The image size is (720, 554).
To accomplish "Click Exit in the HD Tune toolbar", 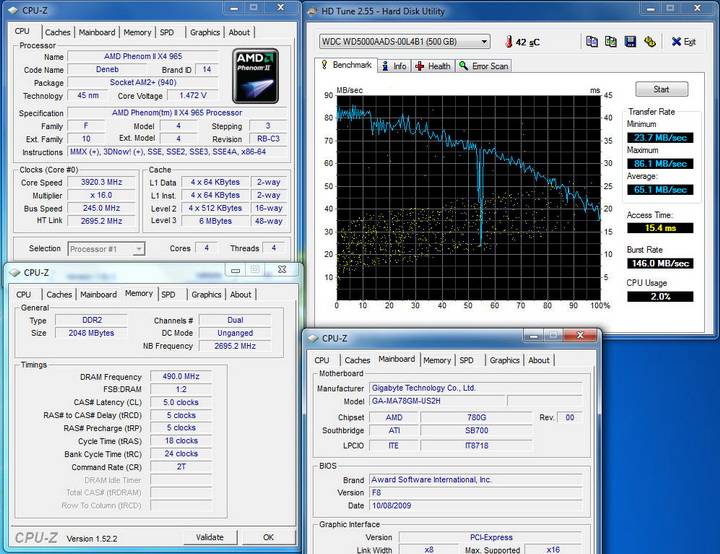I will (683, 42).
